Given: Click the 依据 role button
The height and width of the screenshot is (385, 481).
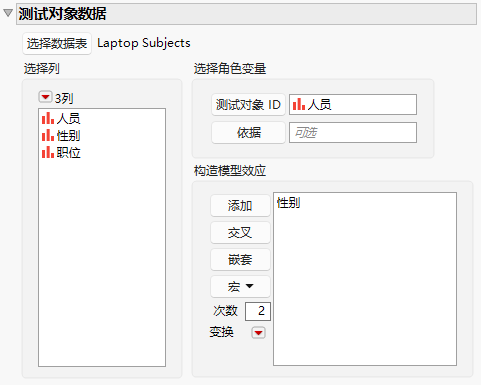Looking at the screenshot, I should (248, 133).
